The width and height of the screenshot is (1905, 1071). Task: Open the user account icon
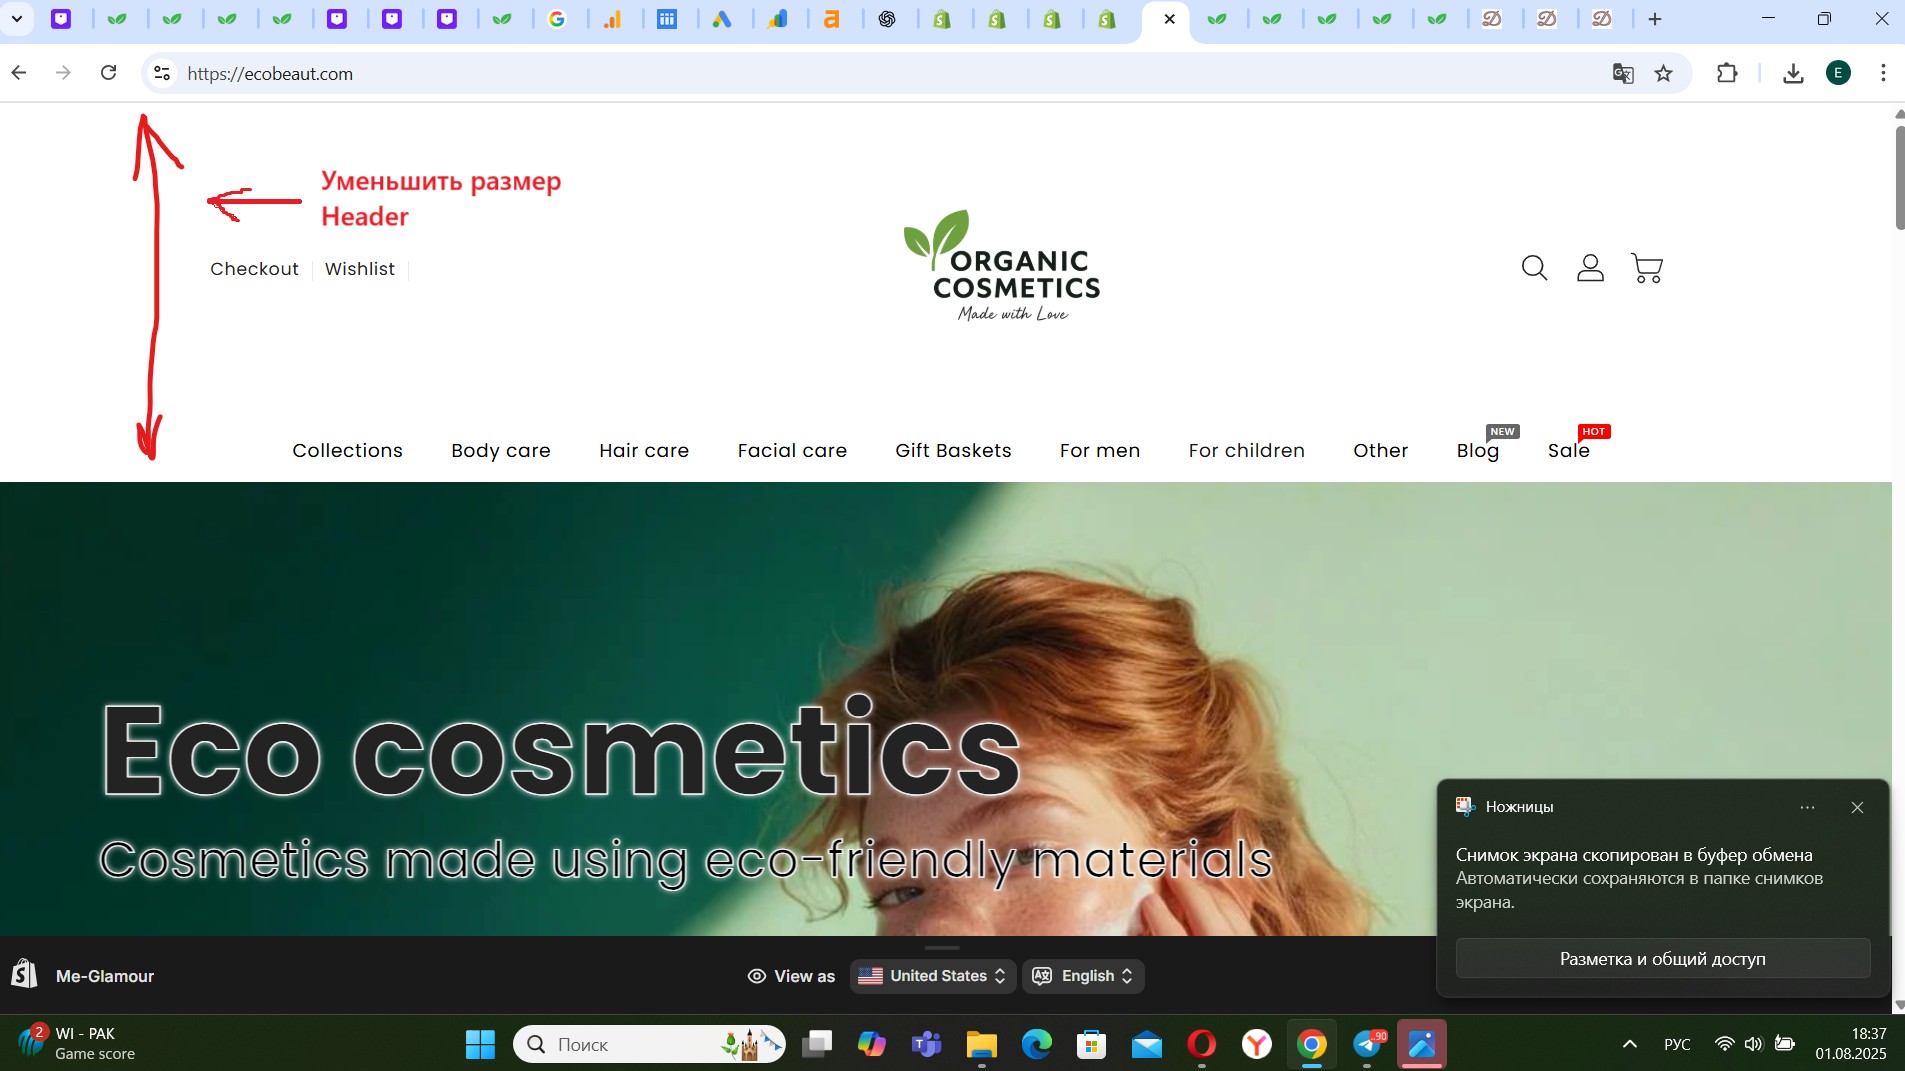pyautogui.click(x=1590, y=268)
